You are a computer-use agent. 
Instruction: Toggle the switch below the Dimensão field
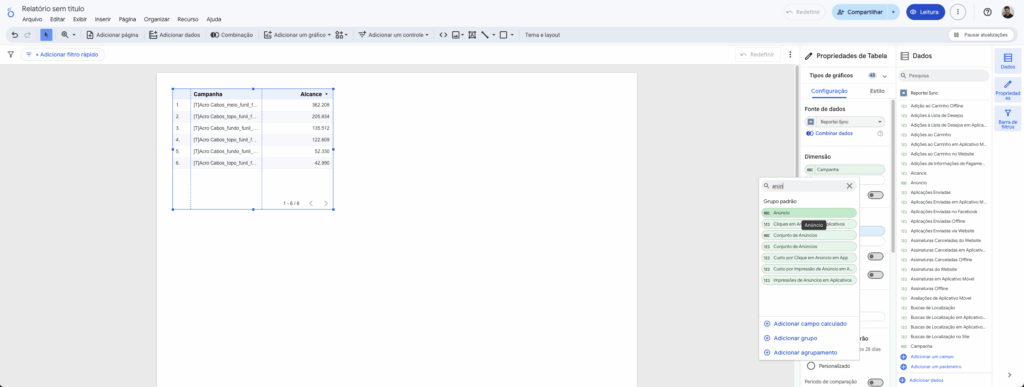point(875,195)
